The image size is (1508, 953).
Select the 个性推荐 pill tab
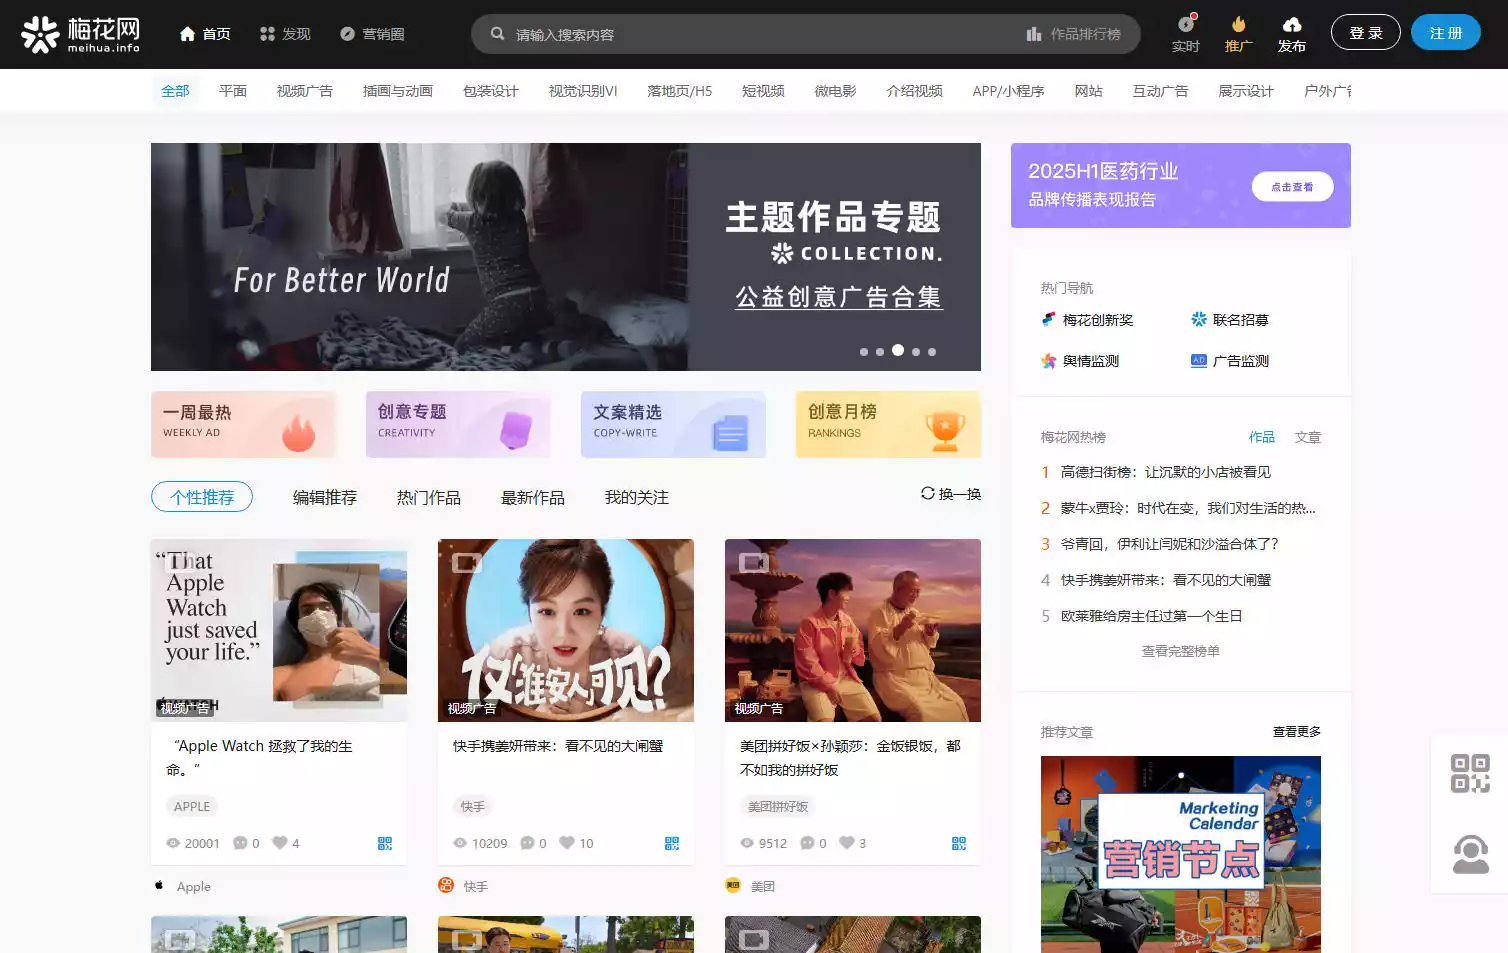click(202, 497)
